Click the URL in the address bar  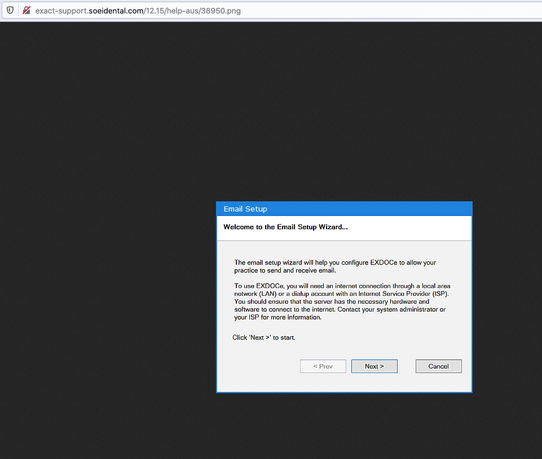[x=138, y=11]
